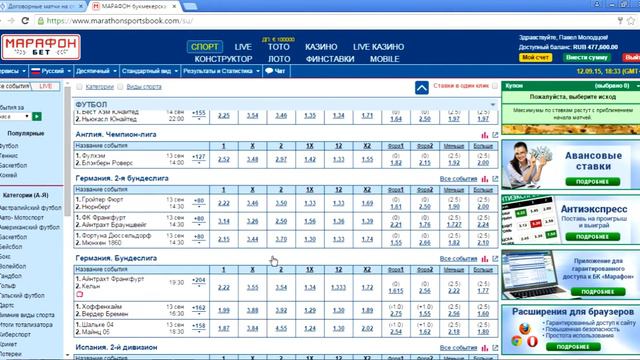This screenshot has height=360, width=640.
Task: Open Киберспорт category in sidebar
Action: (x=15, y=334)
